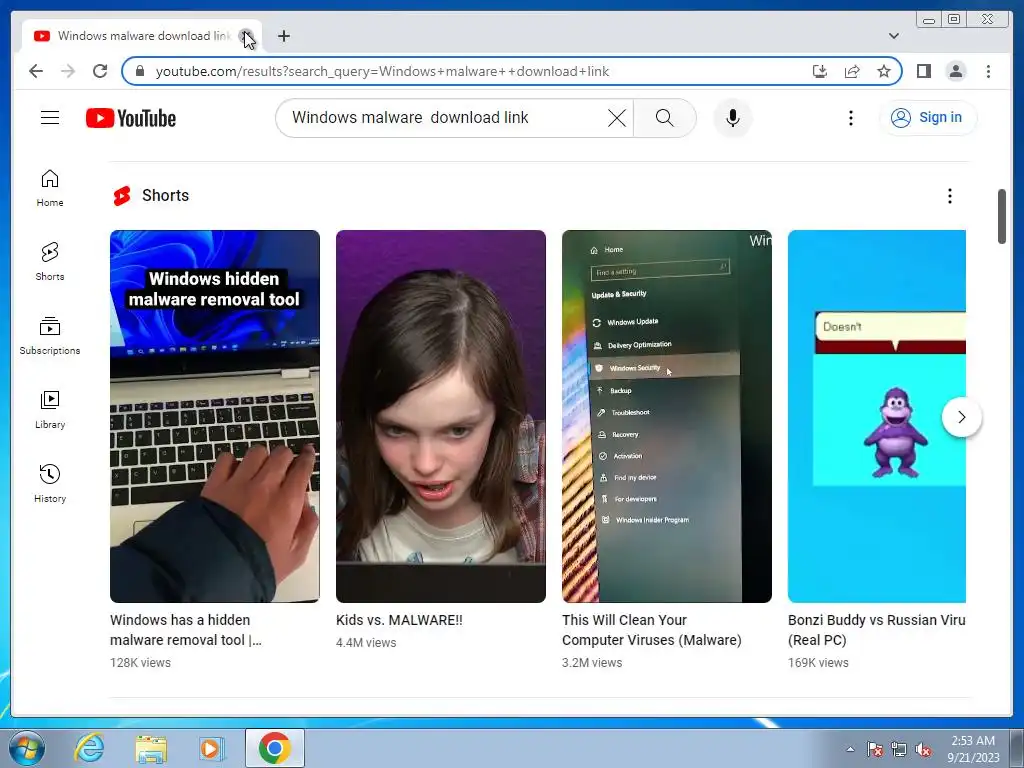
Task: Launch Internet Explorer from the taskbar
Action: pos(89,748)
